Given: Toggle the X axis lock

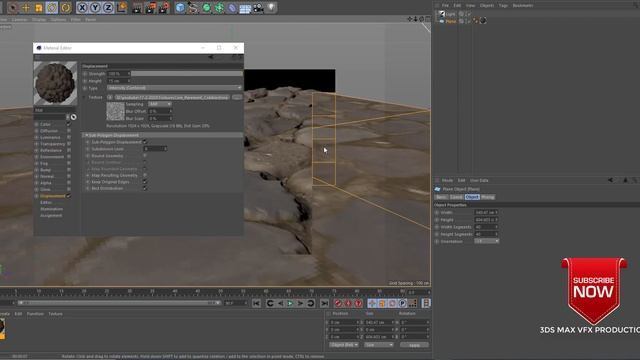Looking at the screenshot, I should [82, 7].
